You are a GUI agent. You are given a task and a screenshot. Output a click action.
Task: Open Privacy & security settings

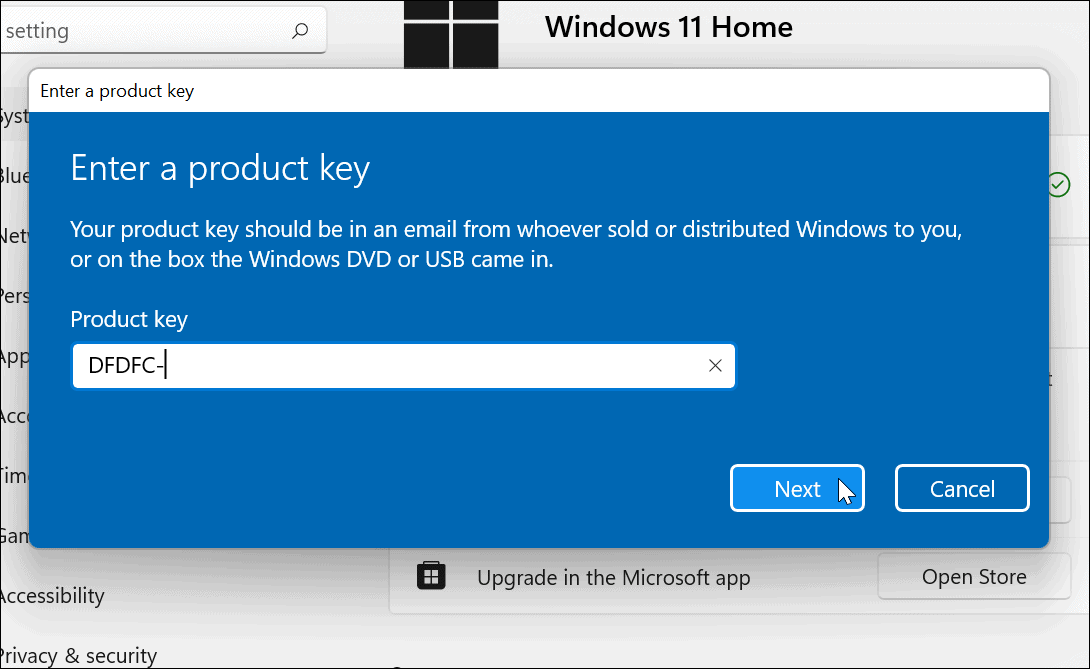[x=78, y=655]
